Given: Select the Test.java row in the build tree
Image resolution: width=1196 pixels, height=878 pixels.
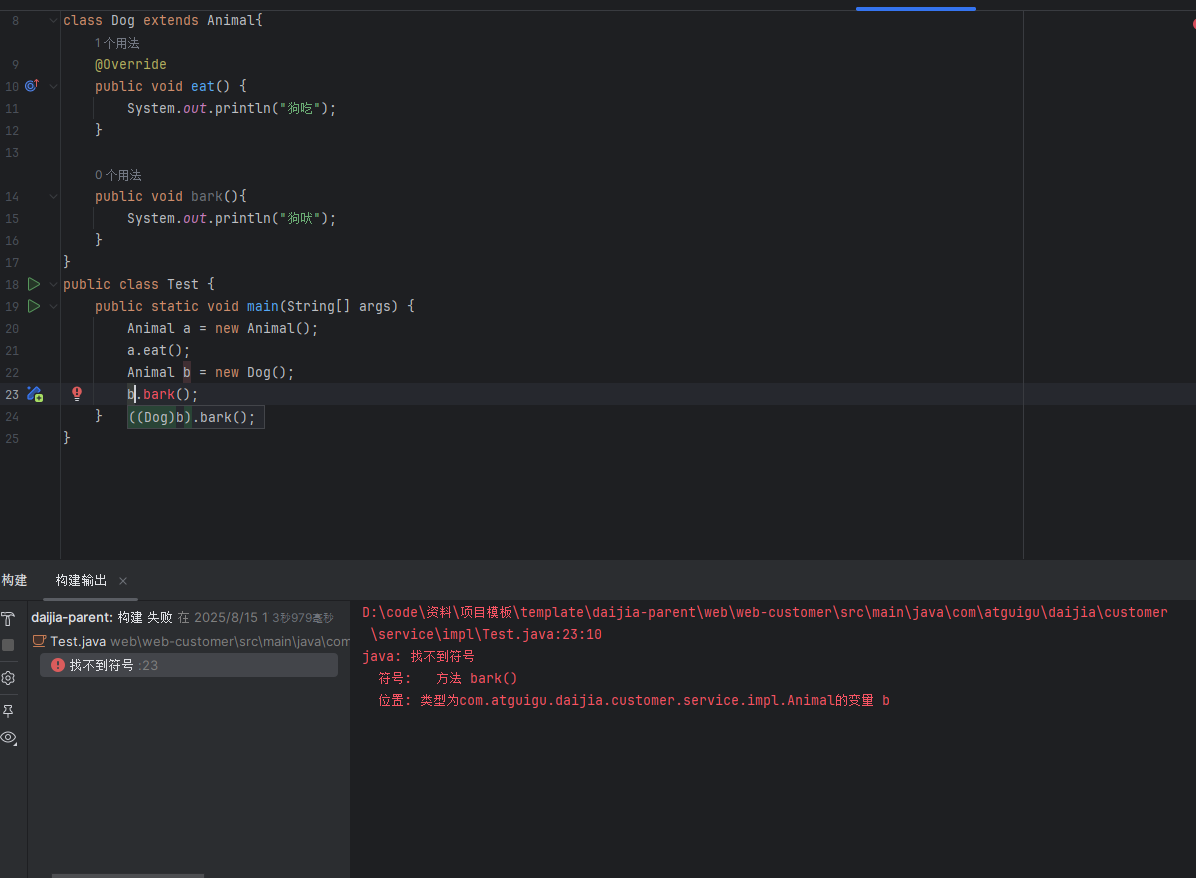Looking at the screenshot, I should tap(191, 641).
